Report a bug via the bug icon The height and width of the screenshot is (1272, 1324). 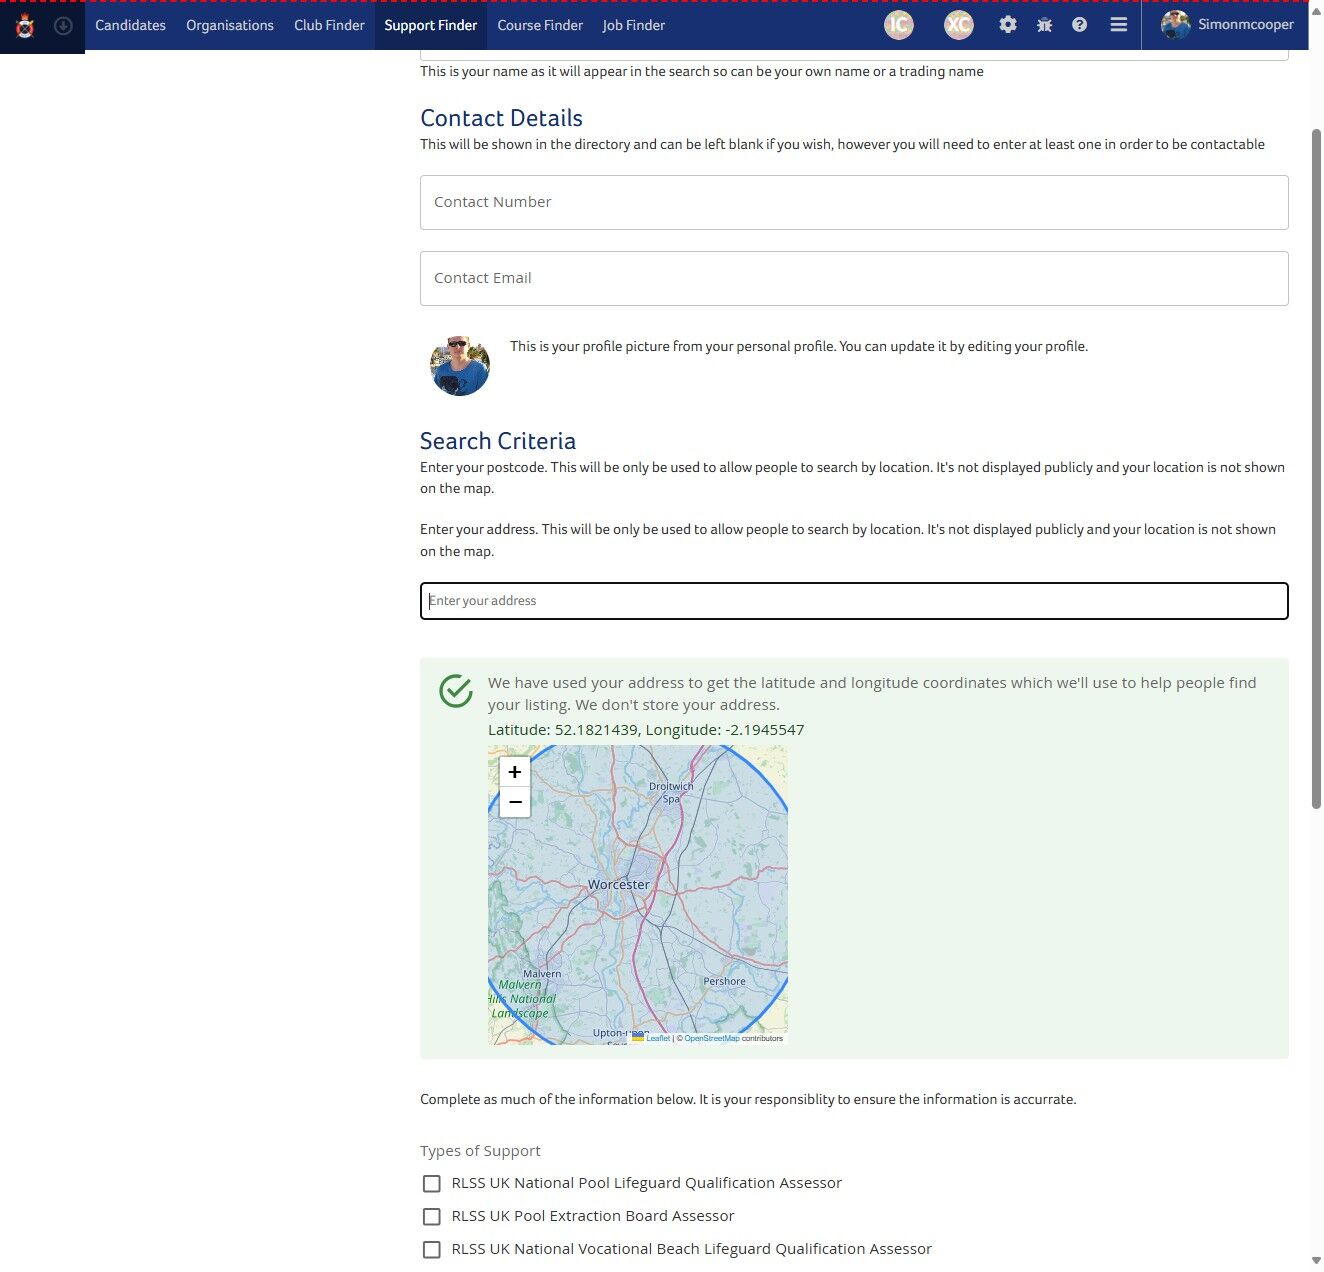pos(1044,24)
